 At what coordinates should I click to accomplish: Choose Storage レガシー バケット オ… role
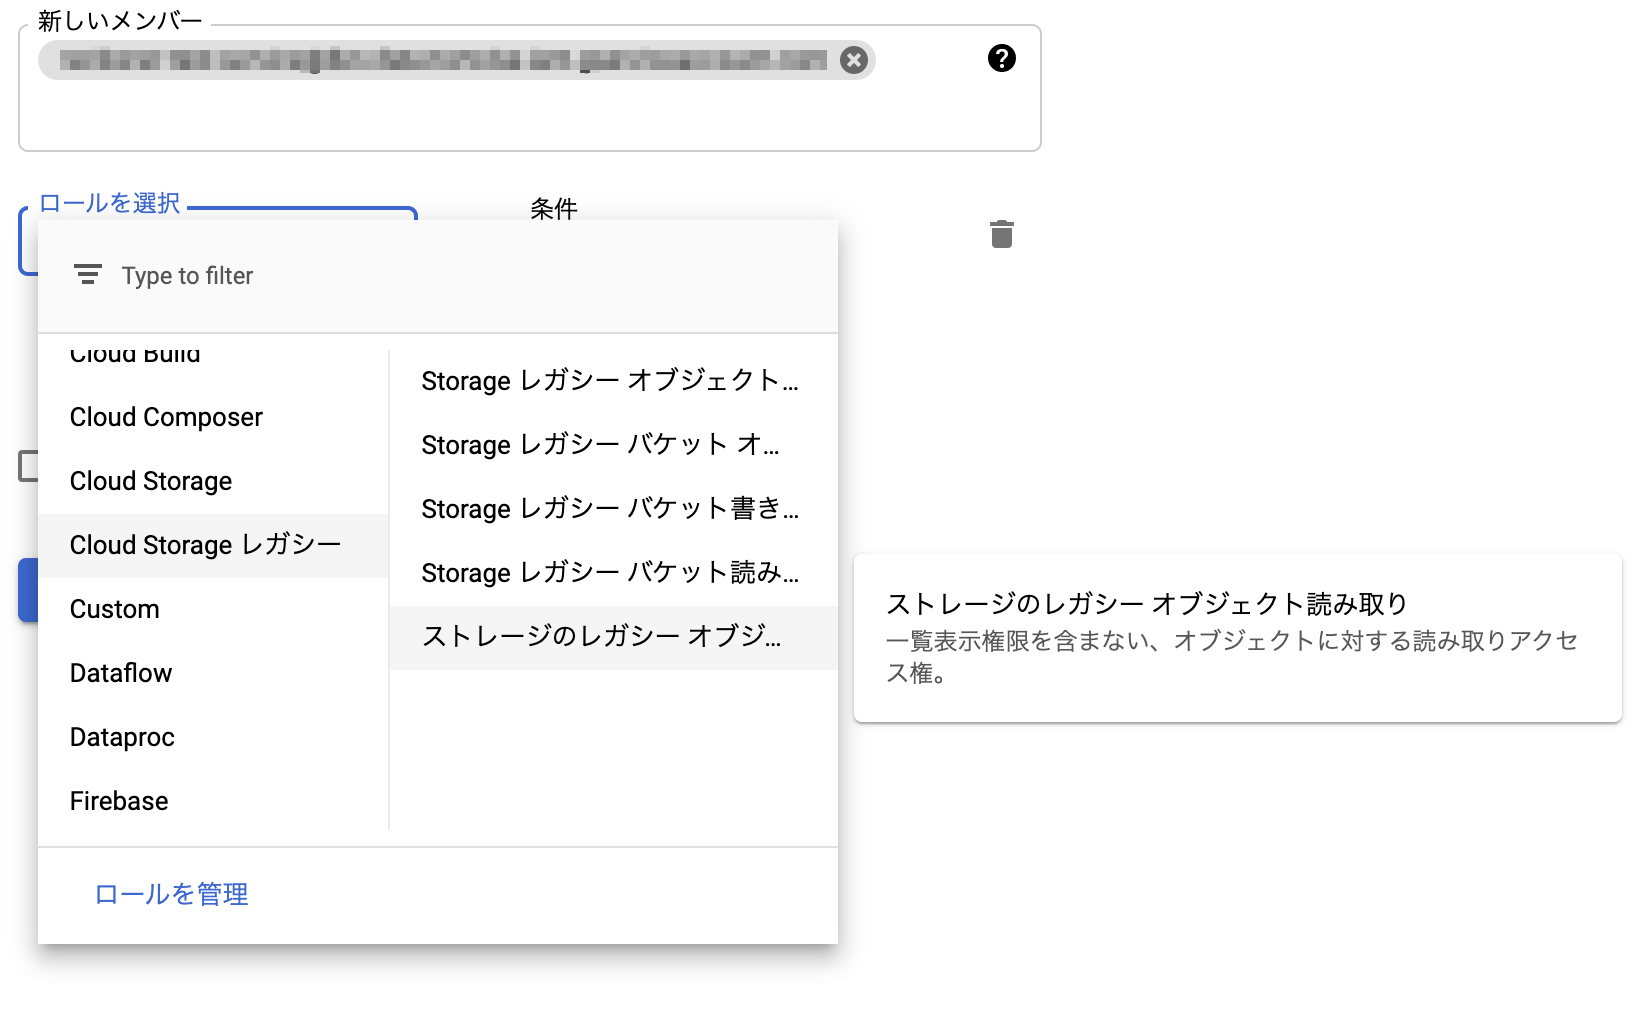(x=614, y=445)
